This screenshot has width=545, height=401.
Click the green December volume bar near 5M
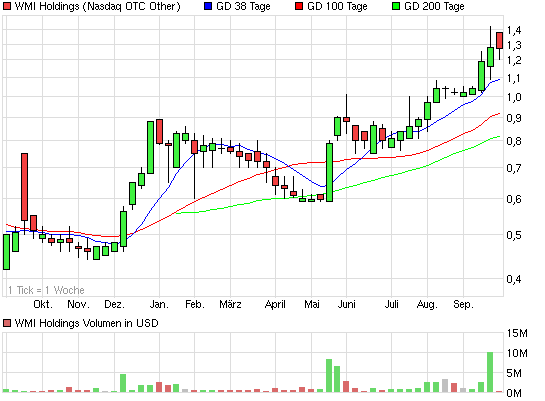coord(123,383)
